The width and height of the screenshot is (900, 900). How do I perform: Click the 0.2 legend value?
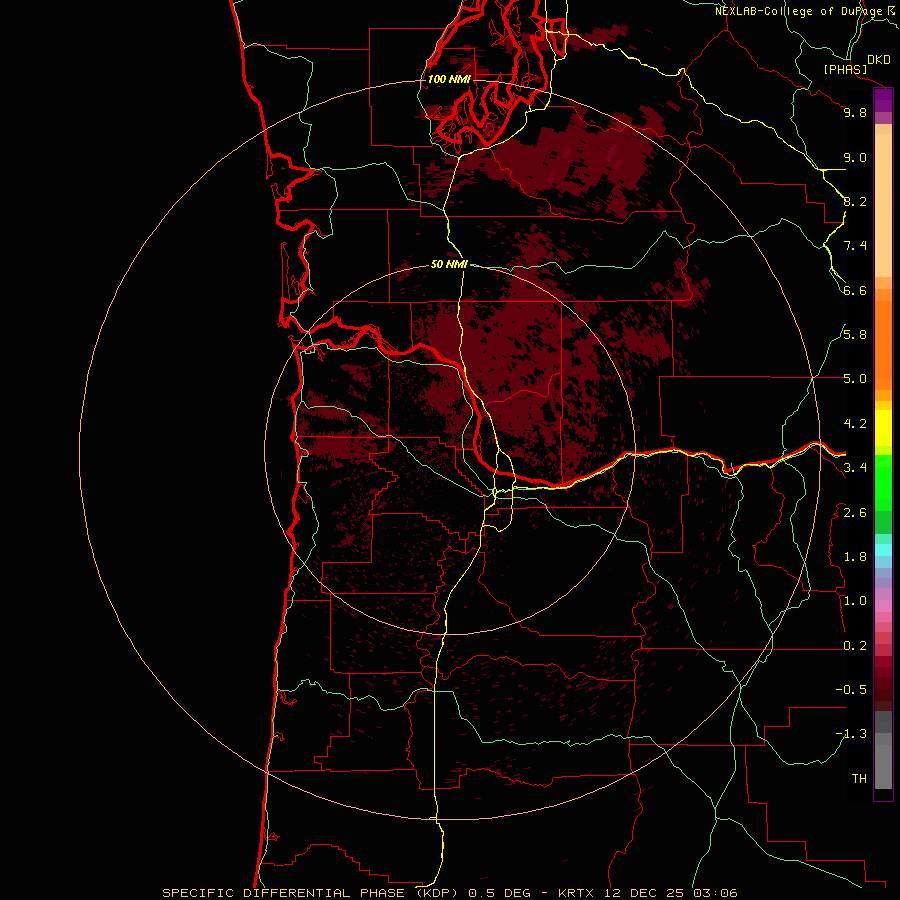click(855, 646)
